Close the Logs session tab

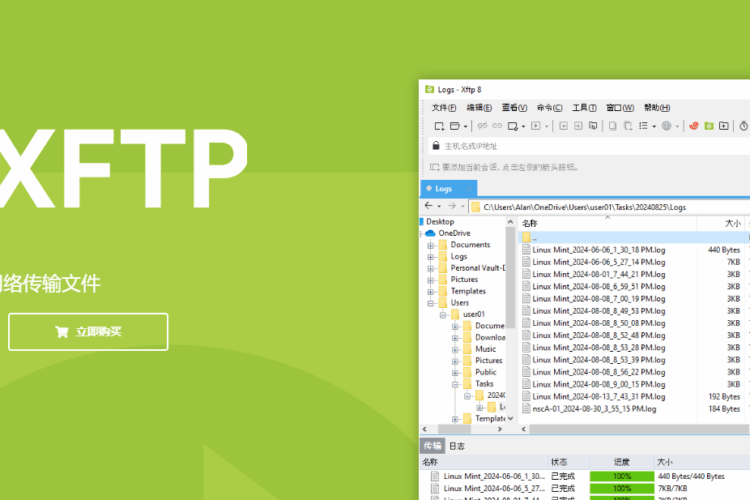[x=469, y=189]
